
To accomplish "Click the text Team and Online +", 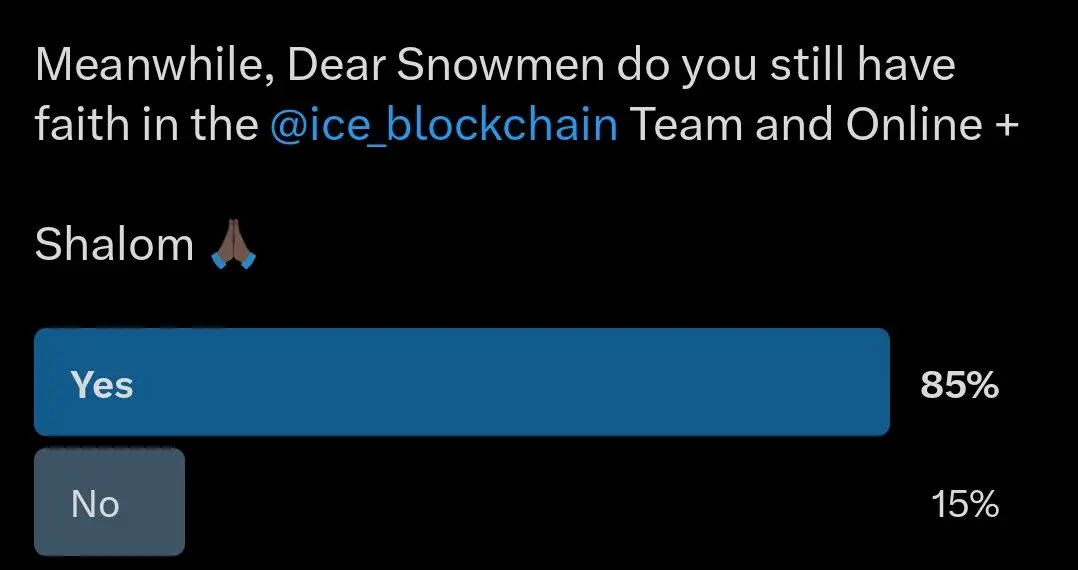I will pos(824,125).
